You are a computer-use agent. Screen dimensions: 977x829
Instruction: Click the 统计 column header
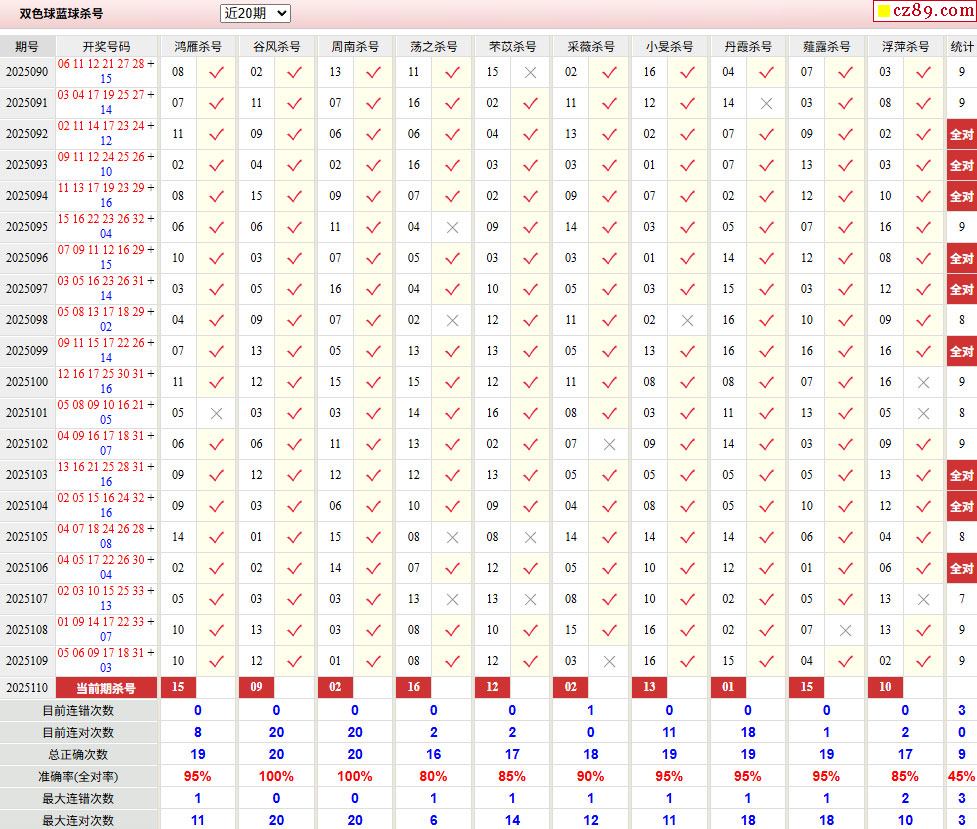tap(961, 47)
